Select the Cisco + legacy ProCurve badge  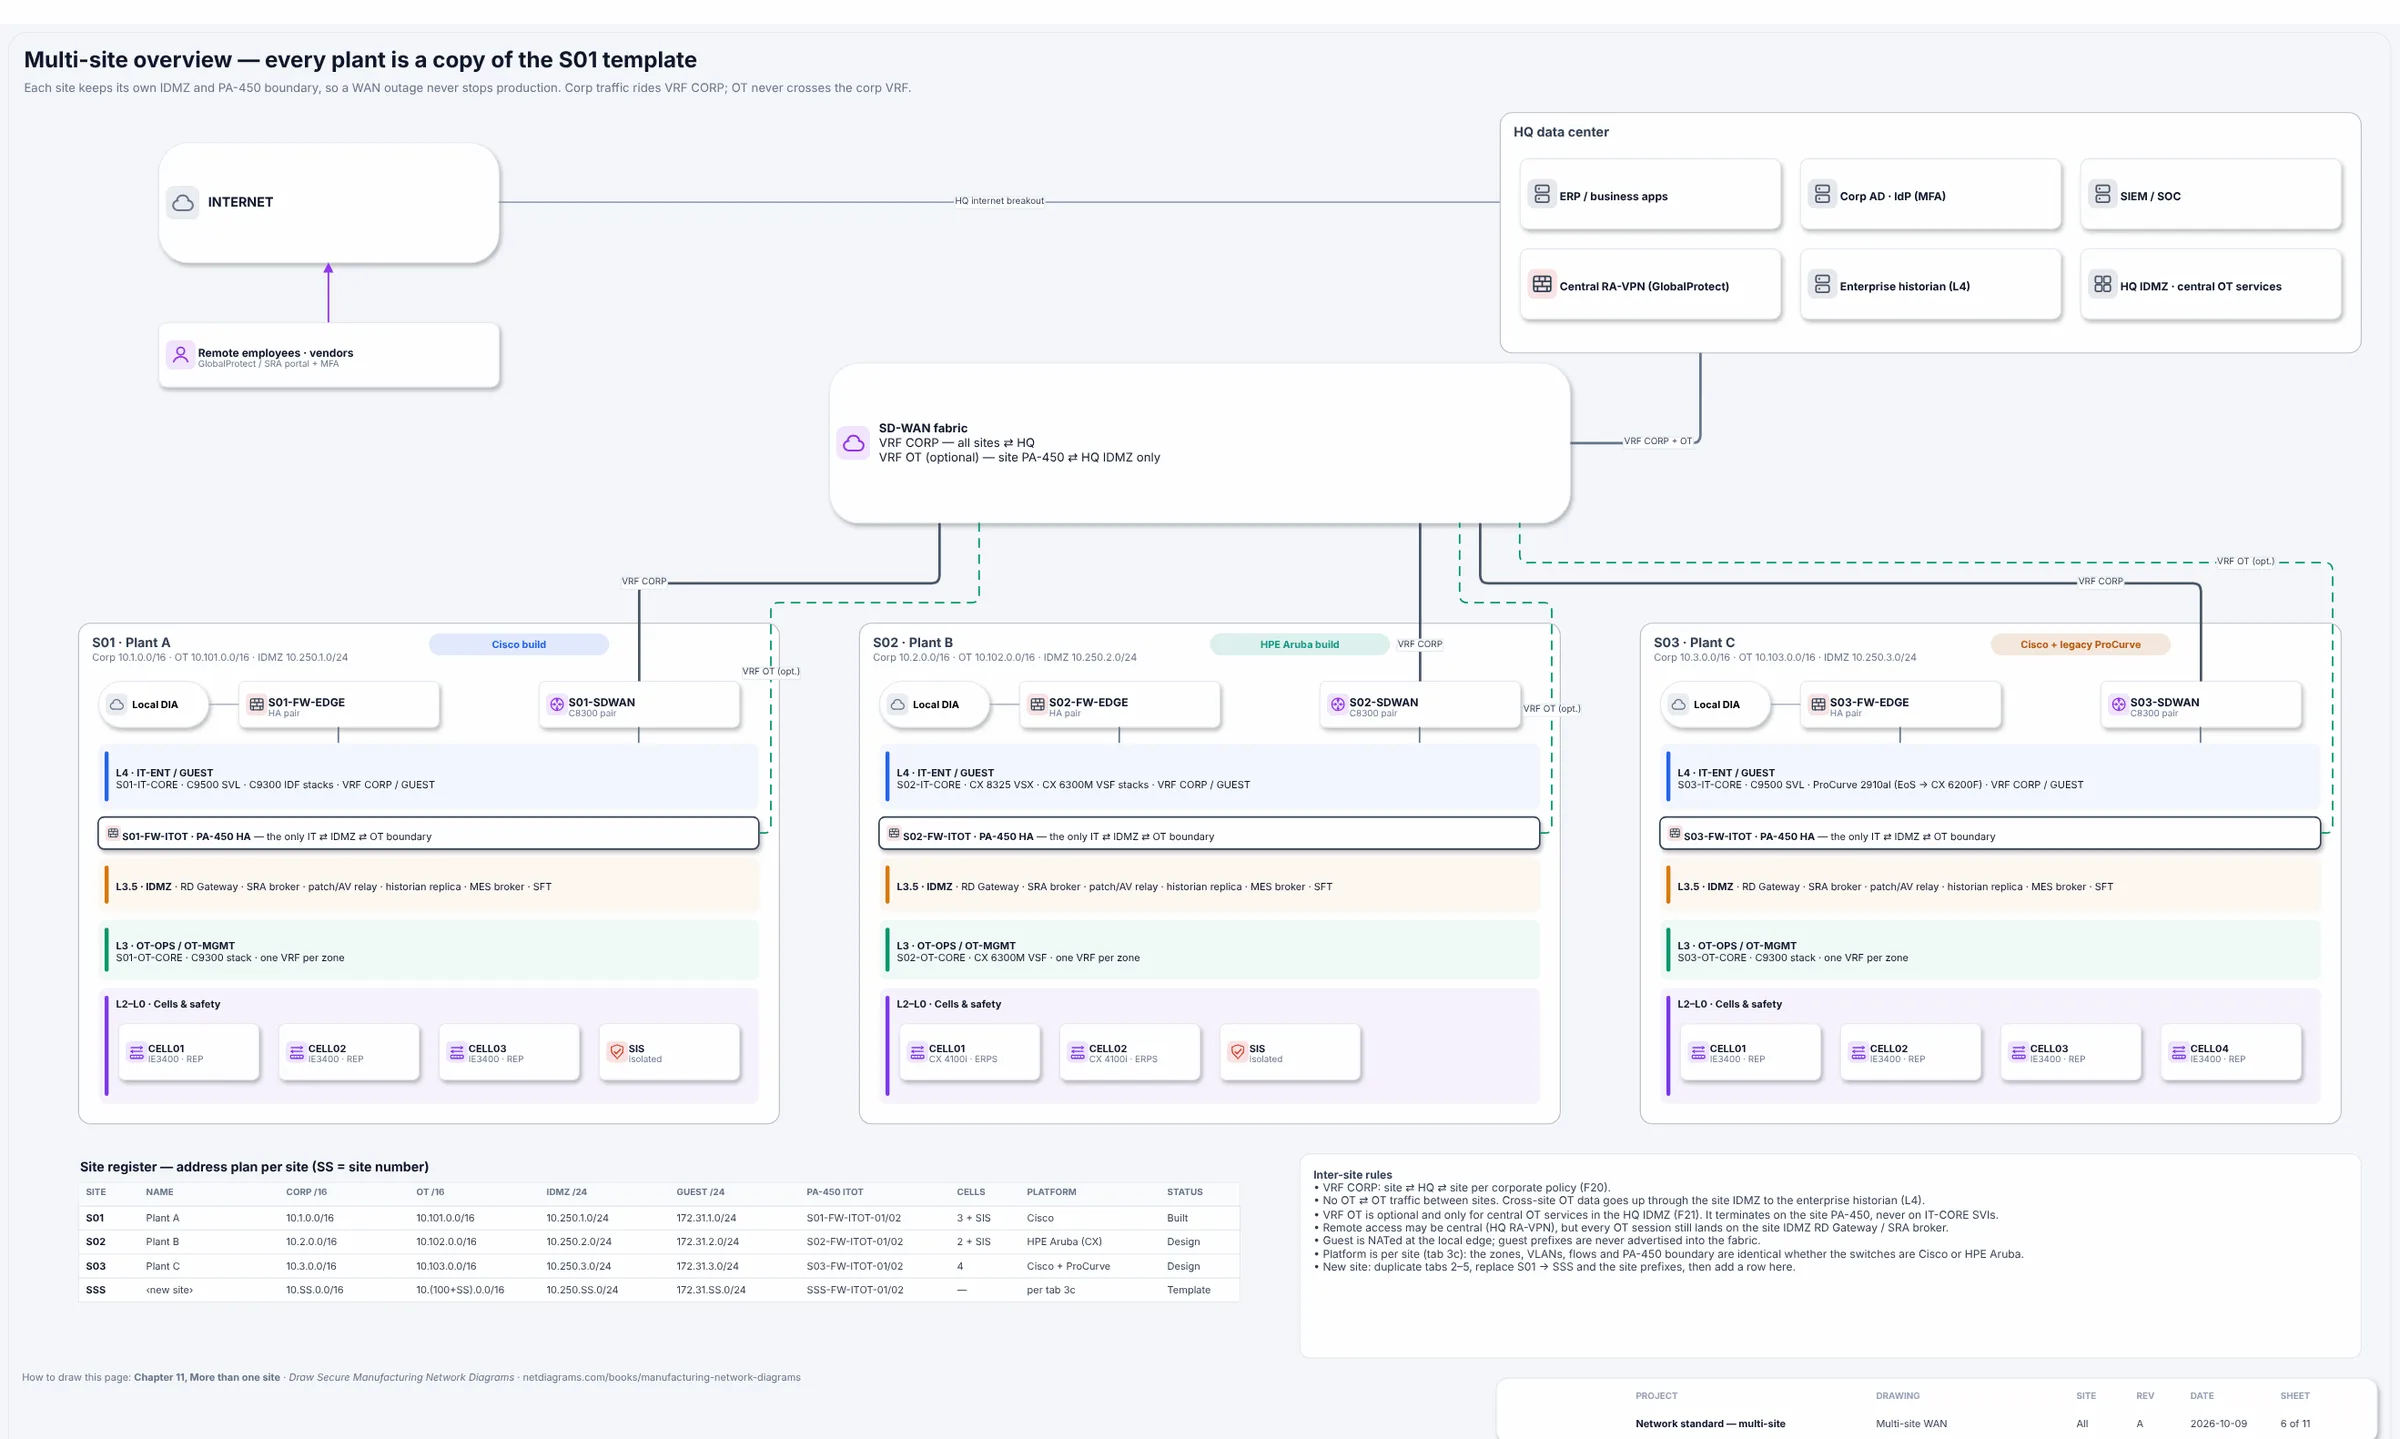(2080, 644)
